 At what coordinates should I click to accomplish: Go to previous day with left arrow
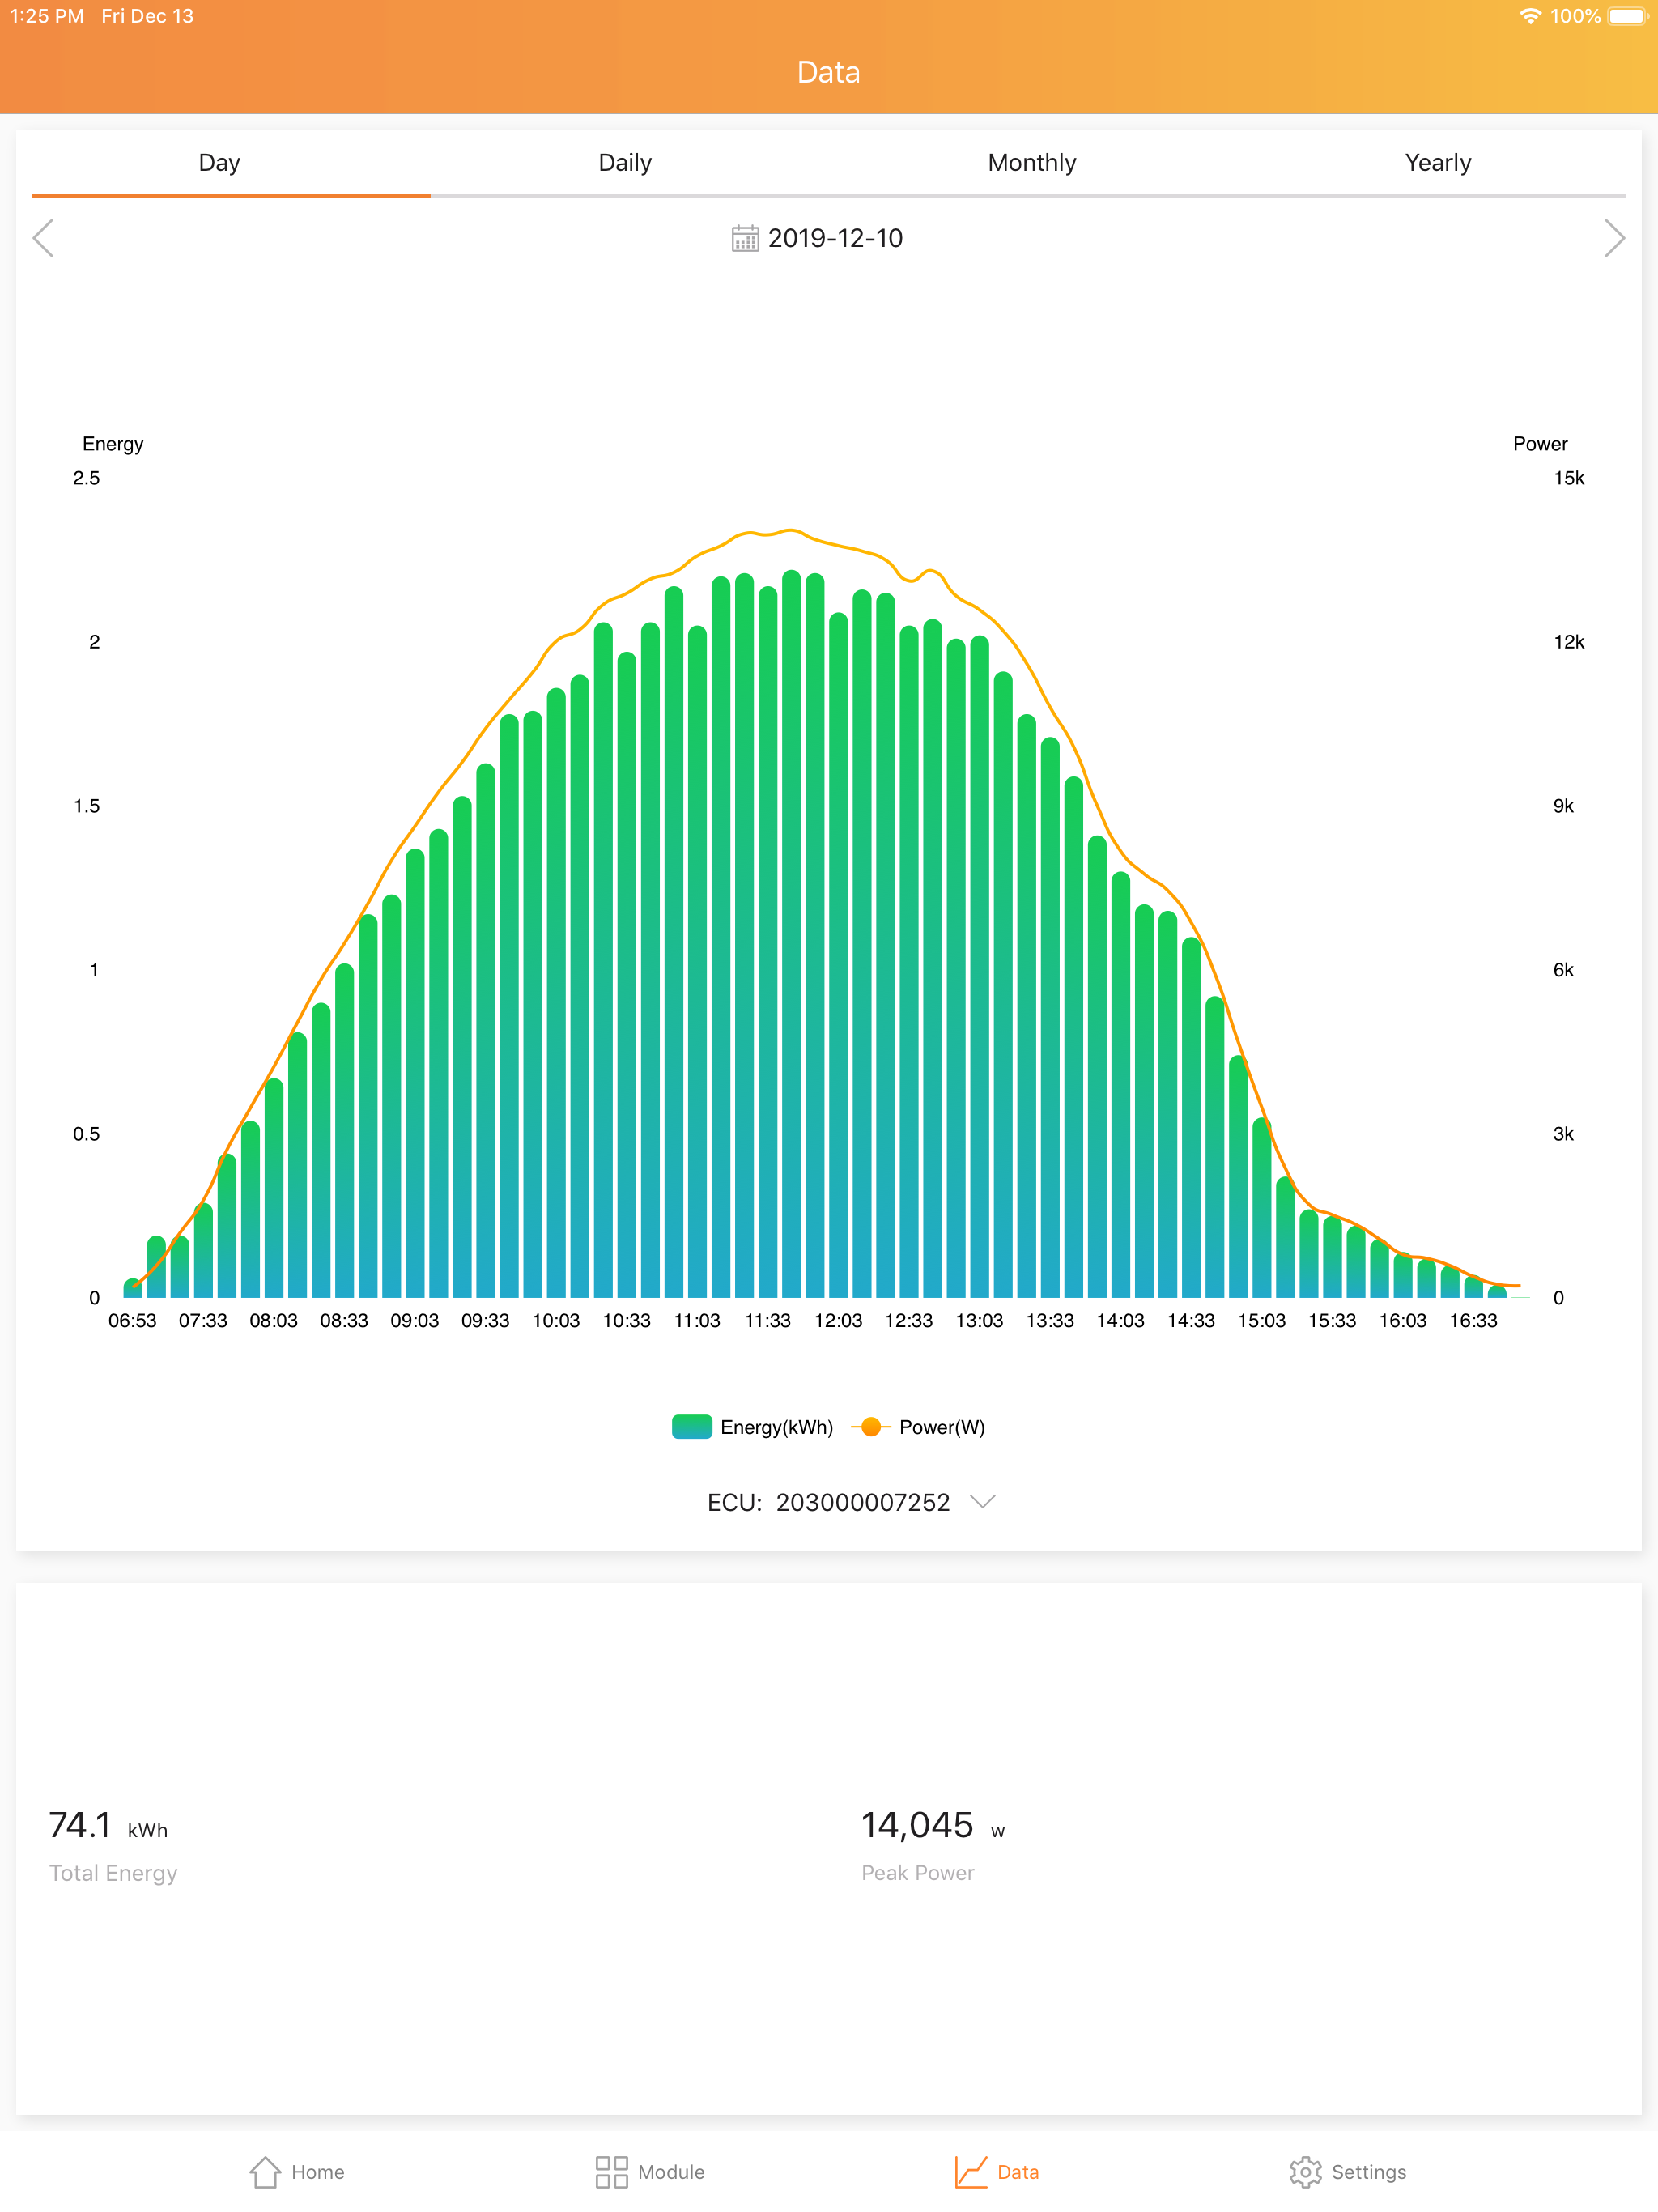click(x=43, y=238)
